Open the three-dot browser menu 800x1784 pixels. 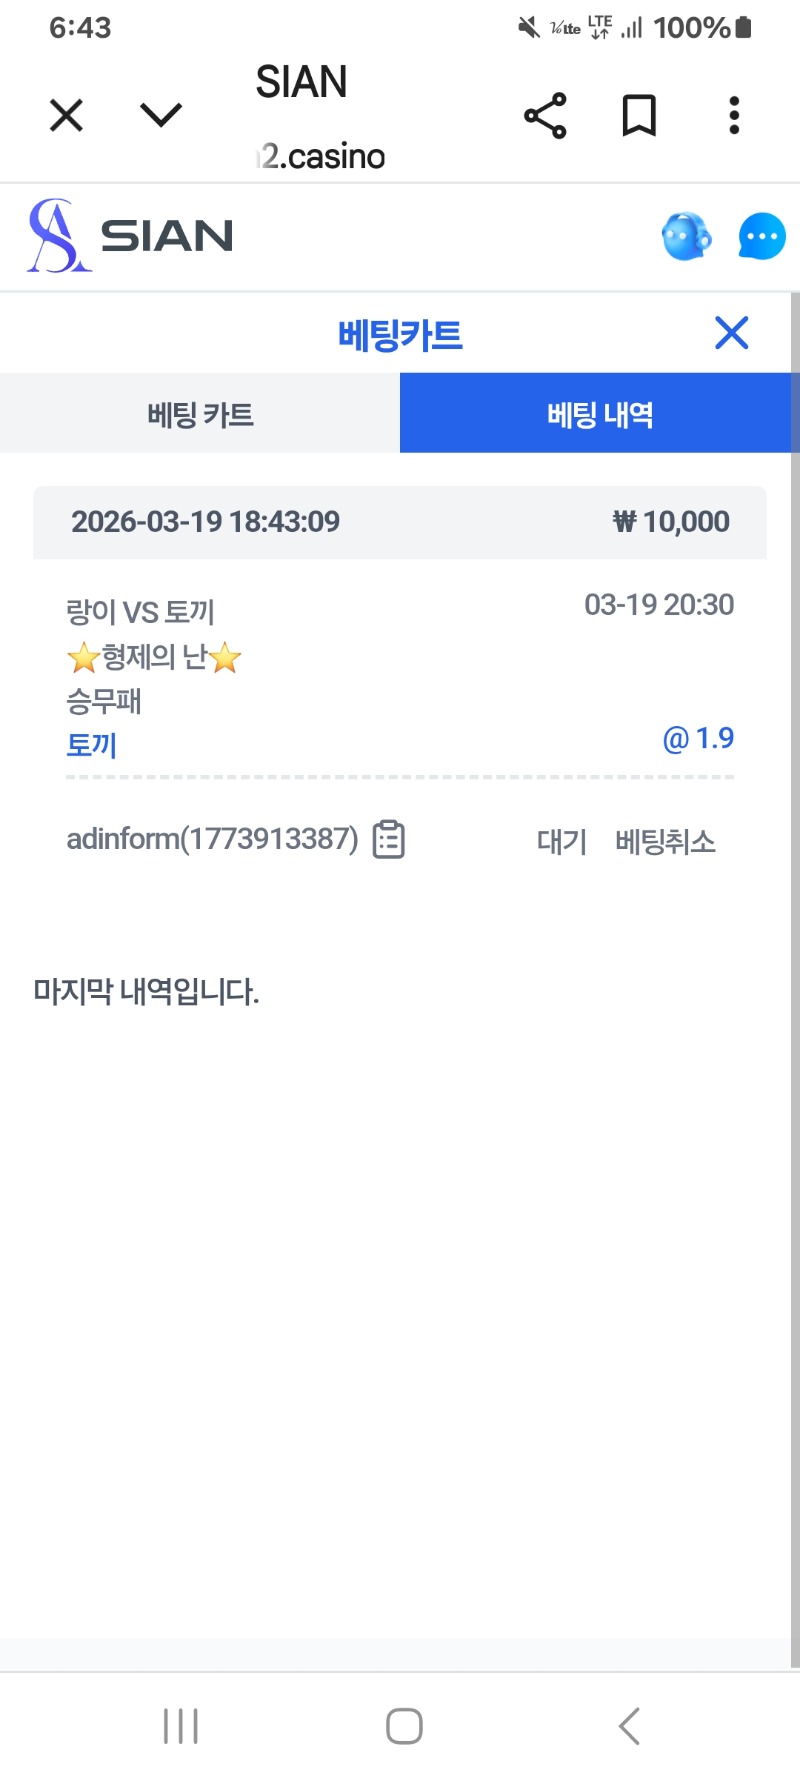(x=734, y=116)
